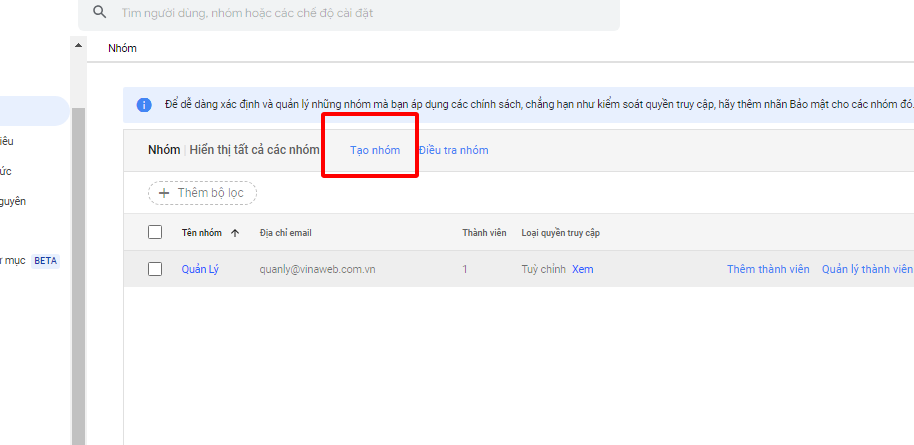The height and width of the screenshot is (445, 914).
Task: Click the Tạo nhóm link
Action: pyautogui.click(x=375, y=150)
